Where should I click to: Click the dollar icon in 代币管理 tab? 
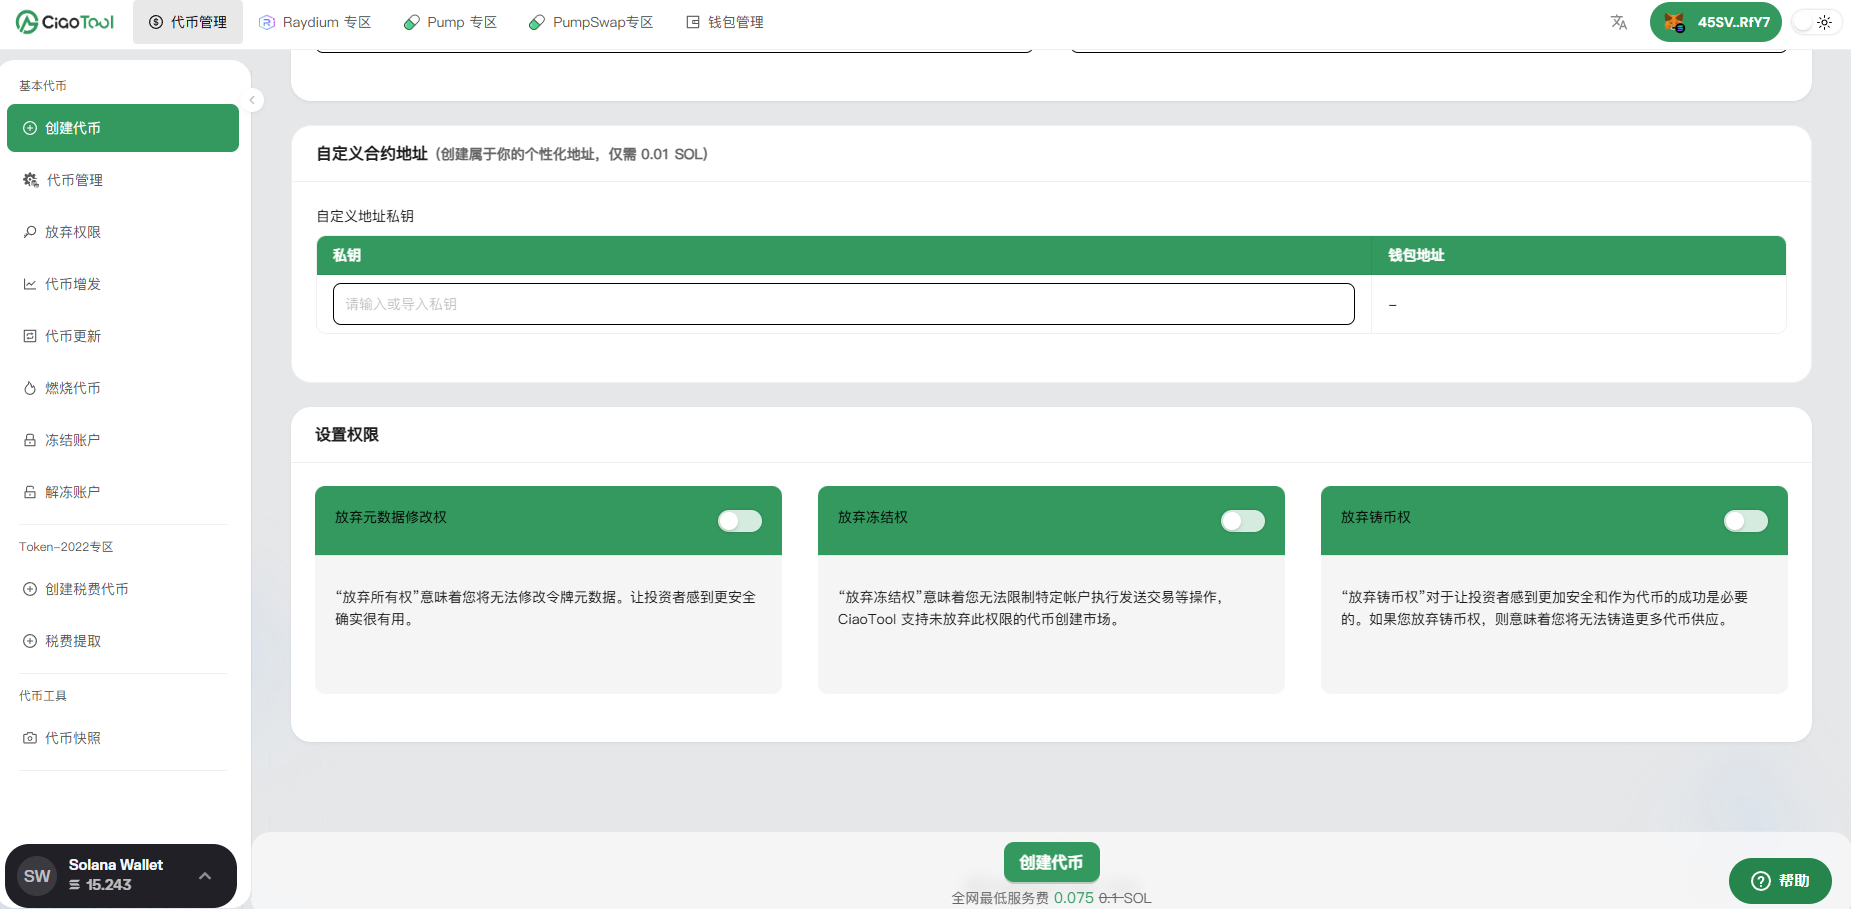156,22
